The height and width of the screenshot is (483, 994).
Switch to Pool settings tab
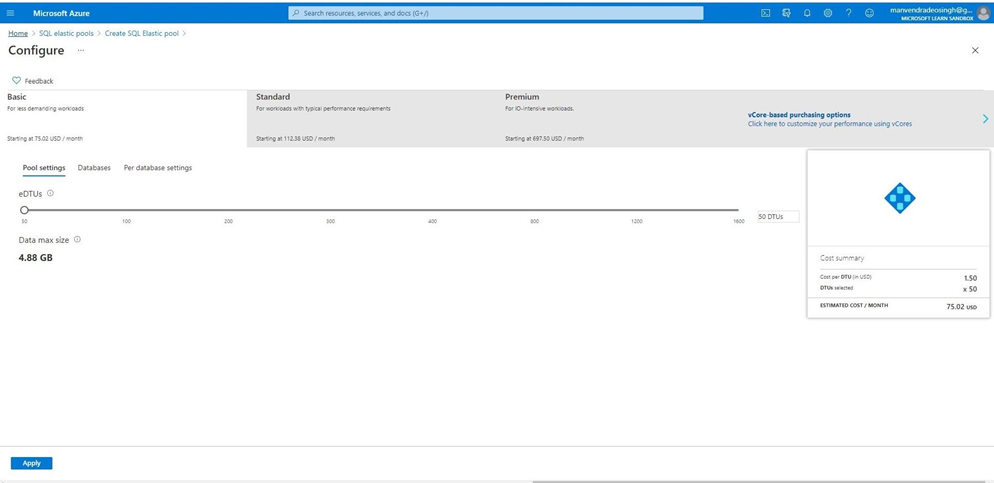click(x=44, y=168)
